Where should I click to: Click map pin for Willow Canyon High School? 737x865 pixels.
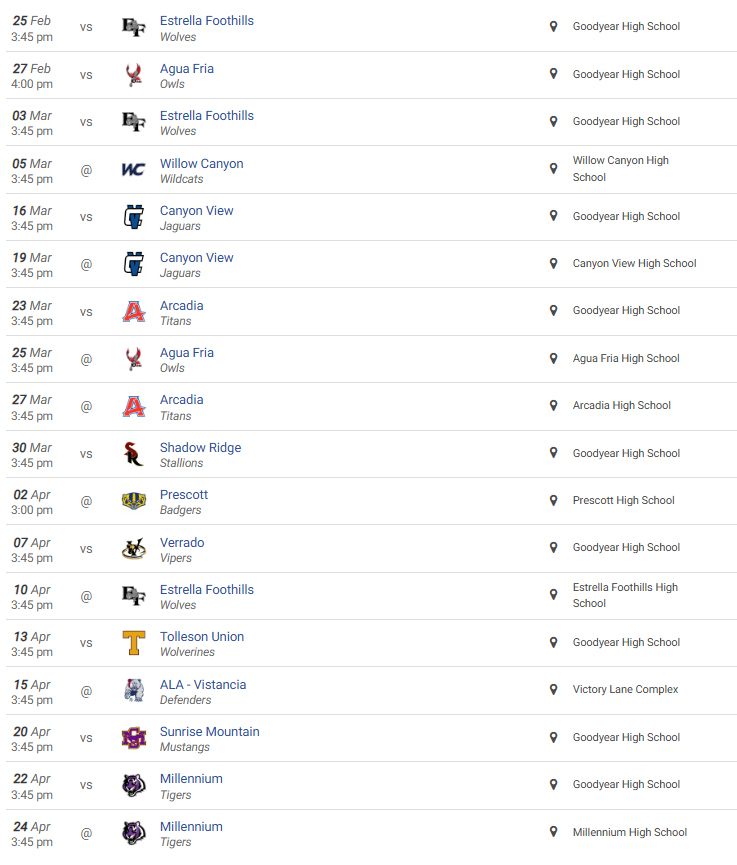553,168
